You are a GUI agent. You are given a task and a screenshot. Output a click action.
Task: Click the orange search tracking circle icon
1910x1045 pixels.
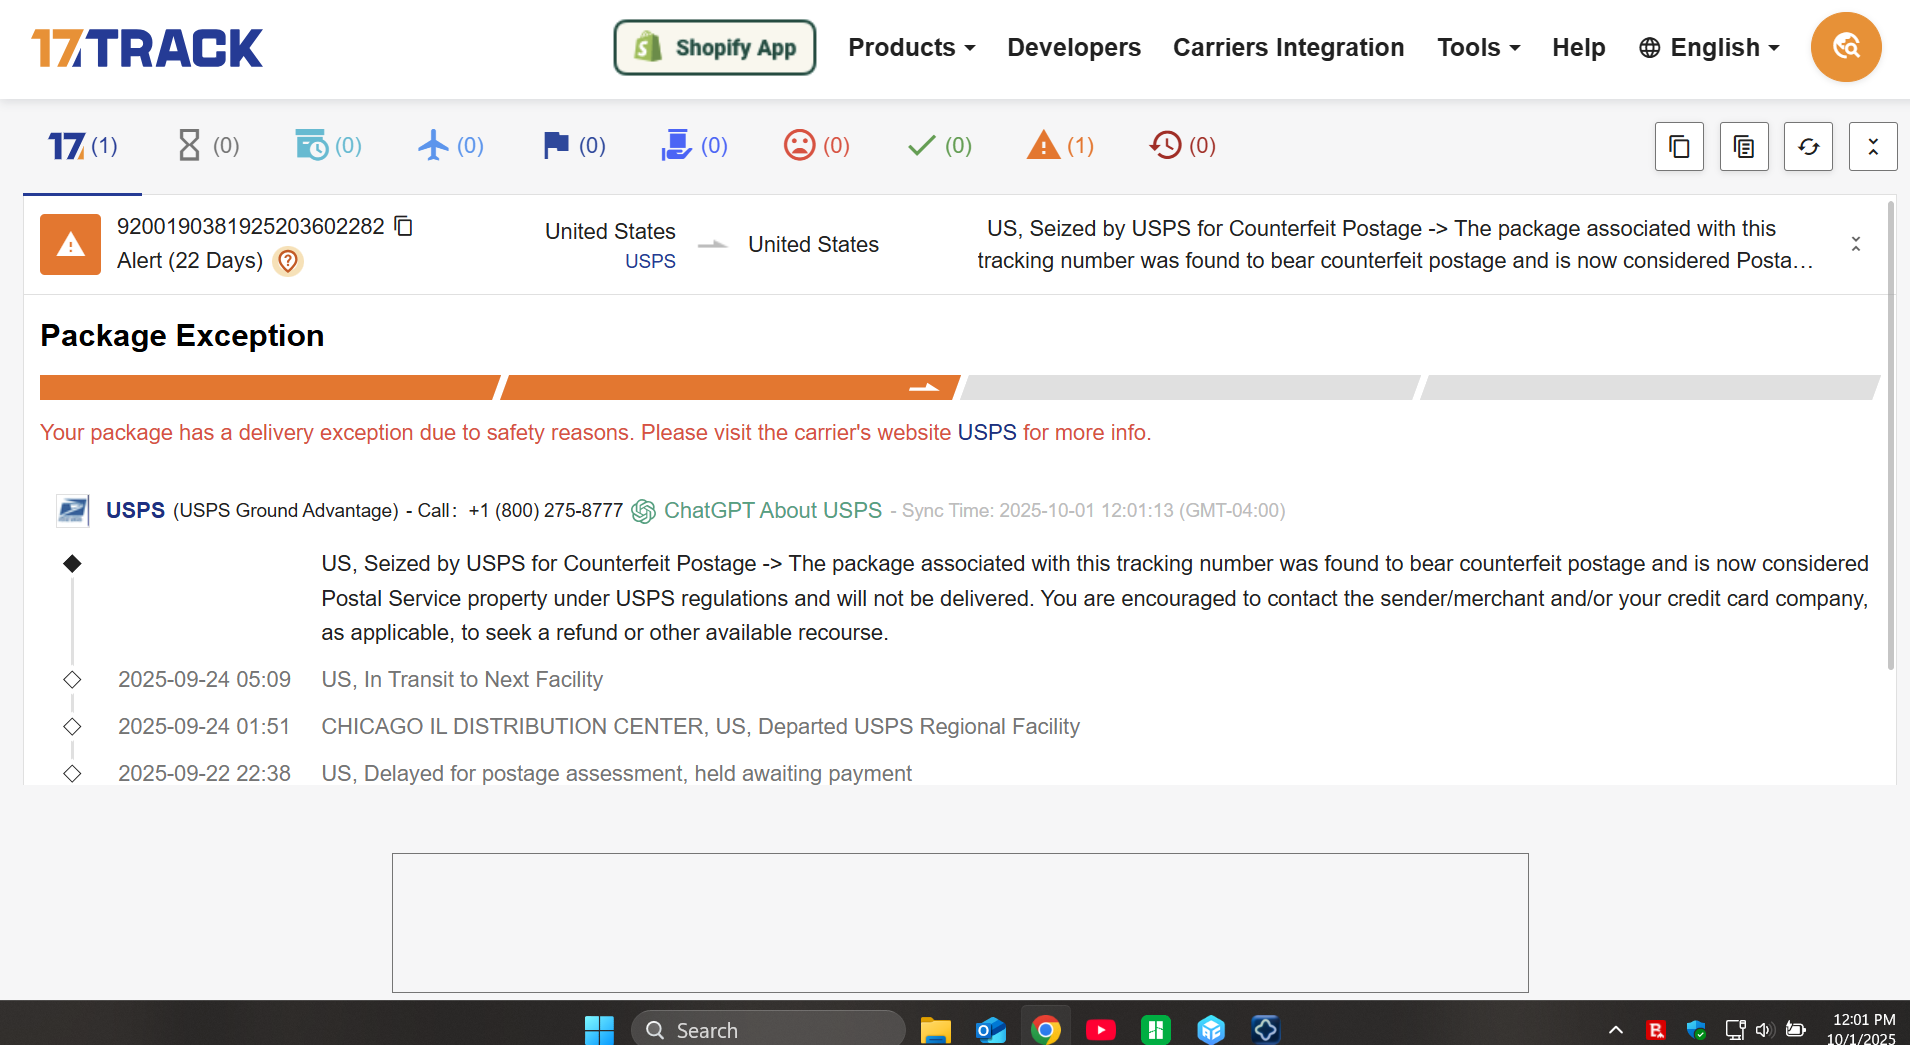[x=1845, y=47]
